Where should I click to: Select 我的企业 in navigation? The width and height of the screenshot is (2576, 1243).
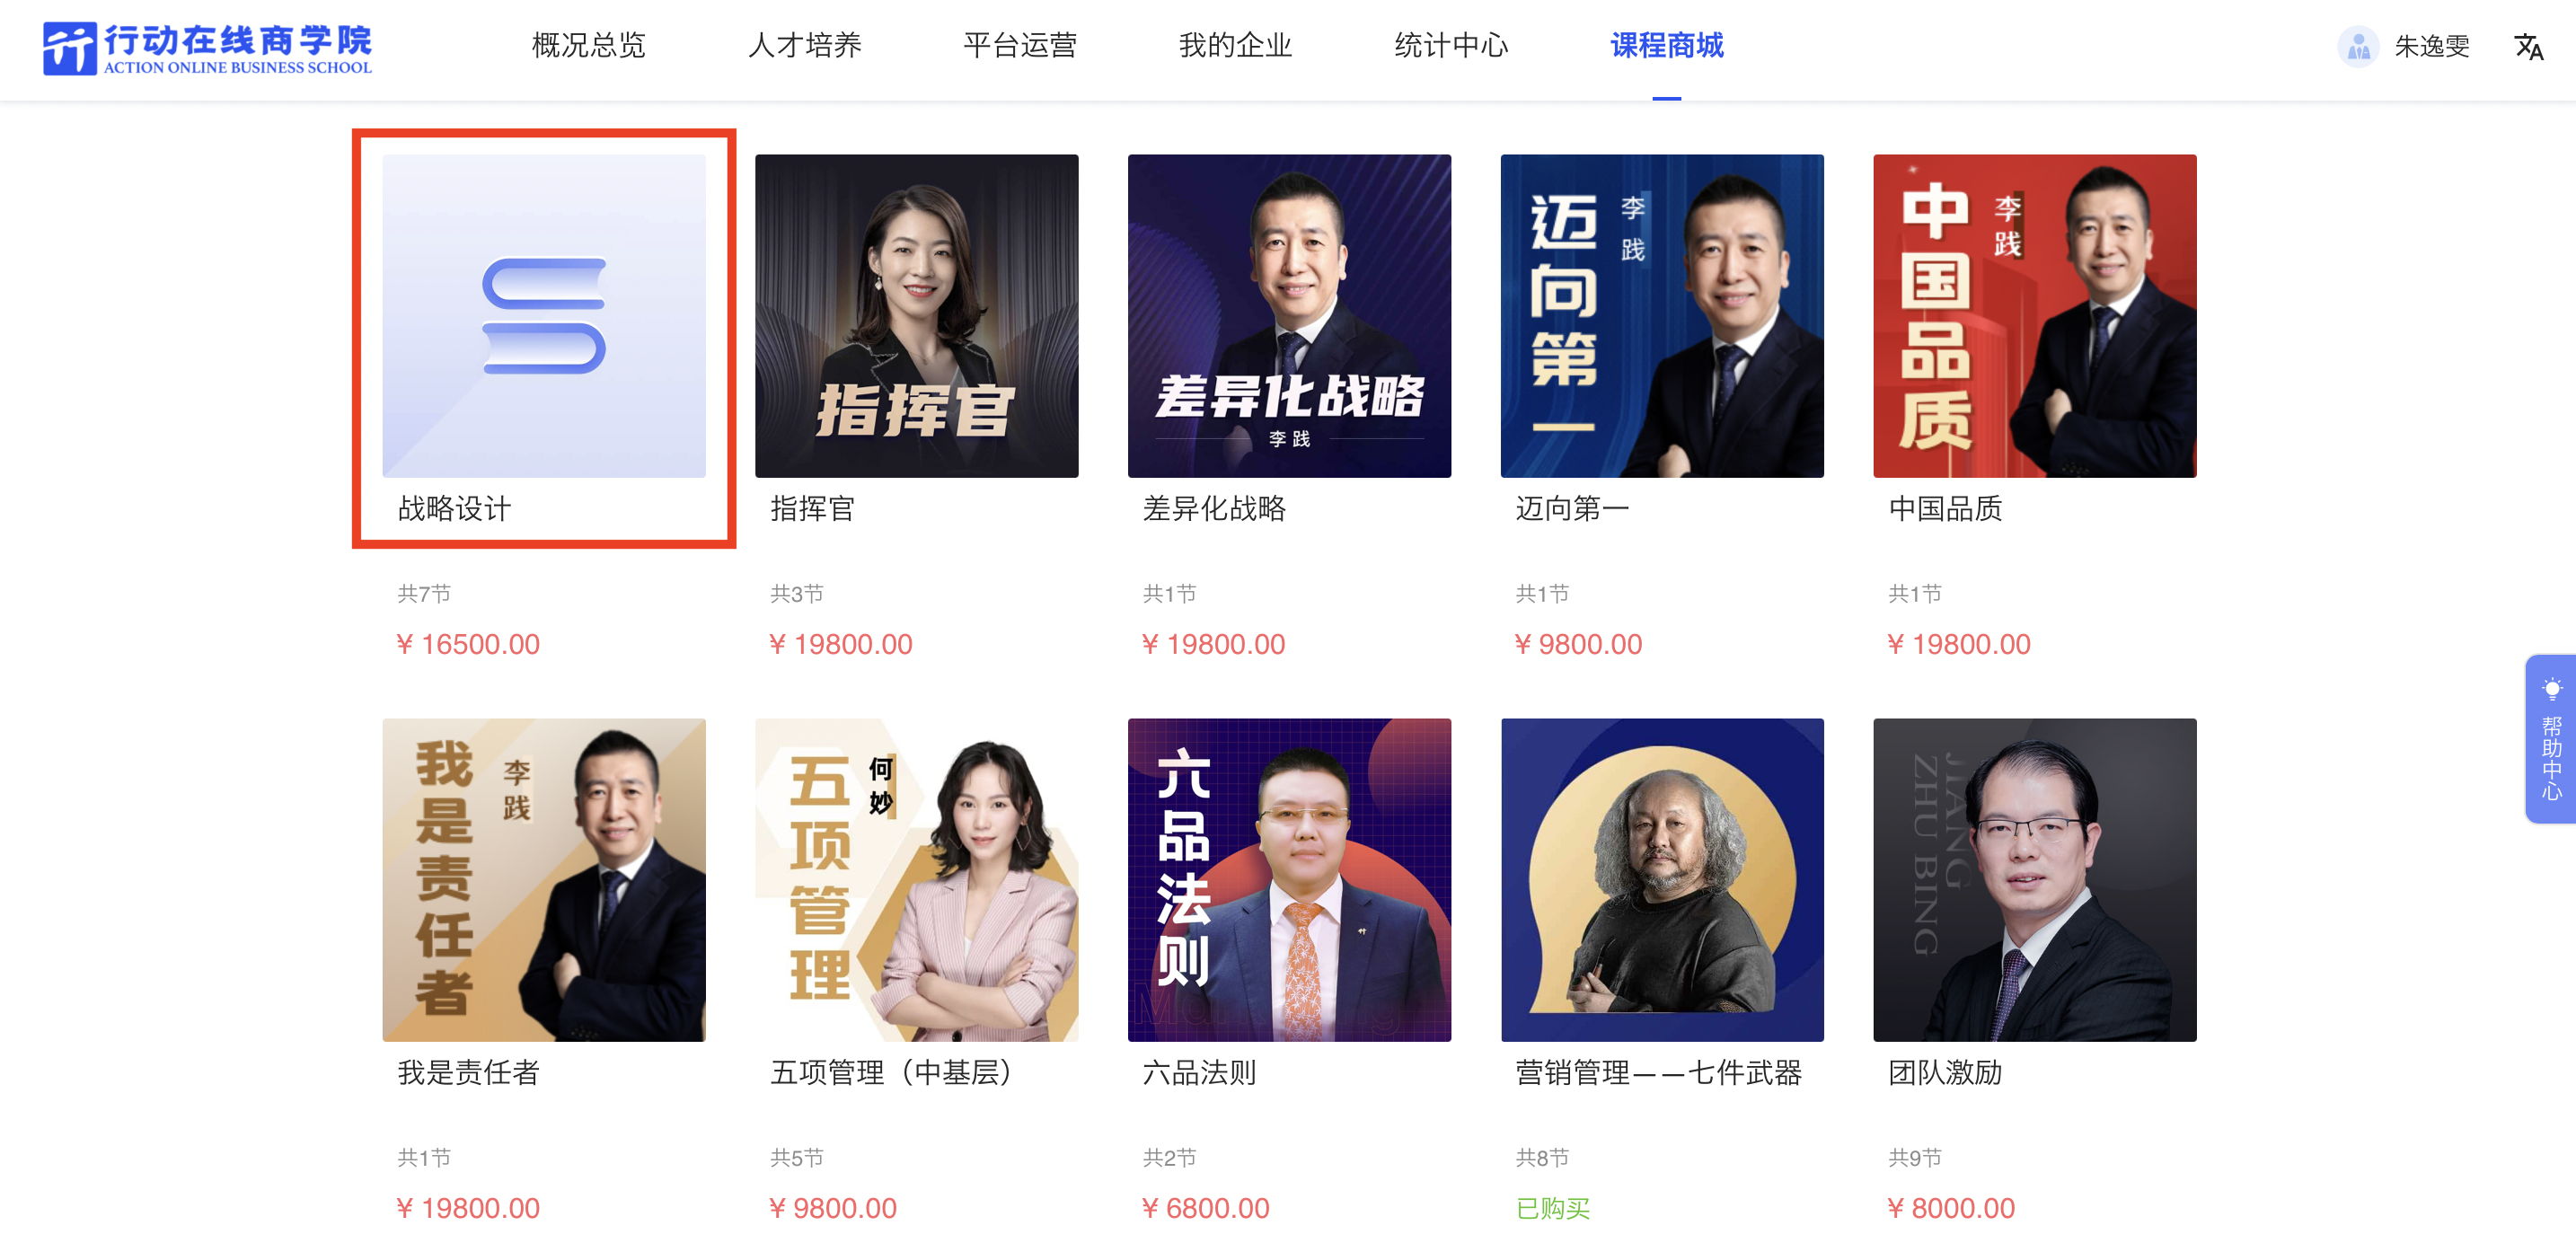point(1236,46)
